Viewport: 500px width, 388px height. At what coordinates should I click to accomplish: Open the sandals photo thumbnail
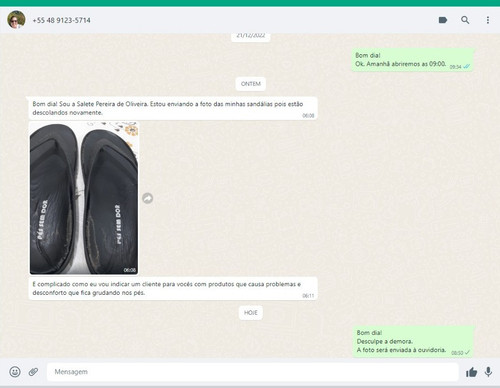84,198
